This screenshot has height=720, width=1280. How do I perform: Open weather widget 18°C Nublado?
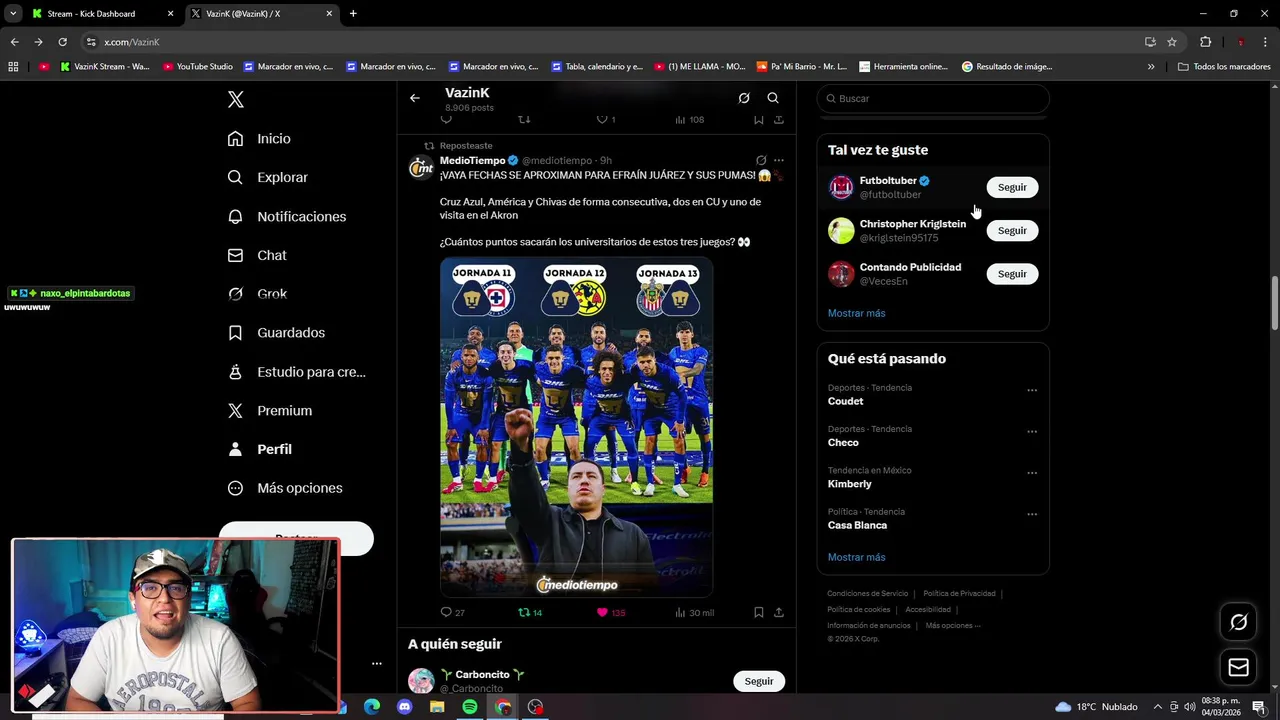[1096, 707]
